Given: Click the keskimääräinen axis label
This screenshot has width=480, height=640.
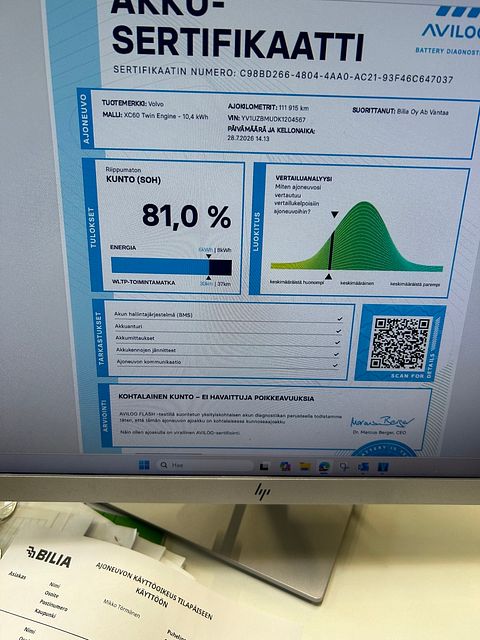Looking at the screenshot, I should (357, 283).
